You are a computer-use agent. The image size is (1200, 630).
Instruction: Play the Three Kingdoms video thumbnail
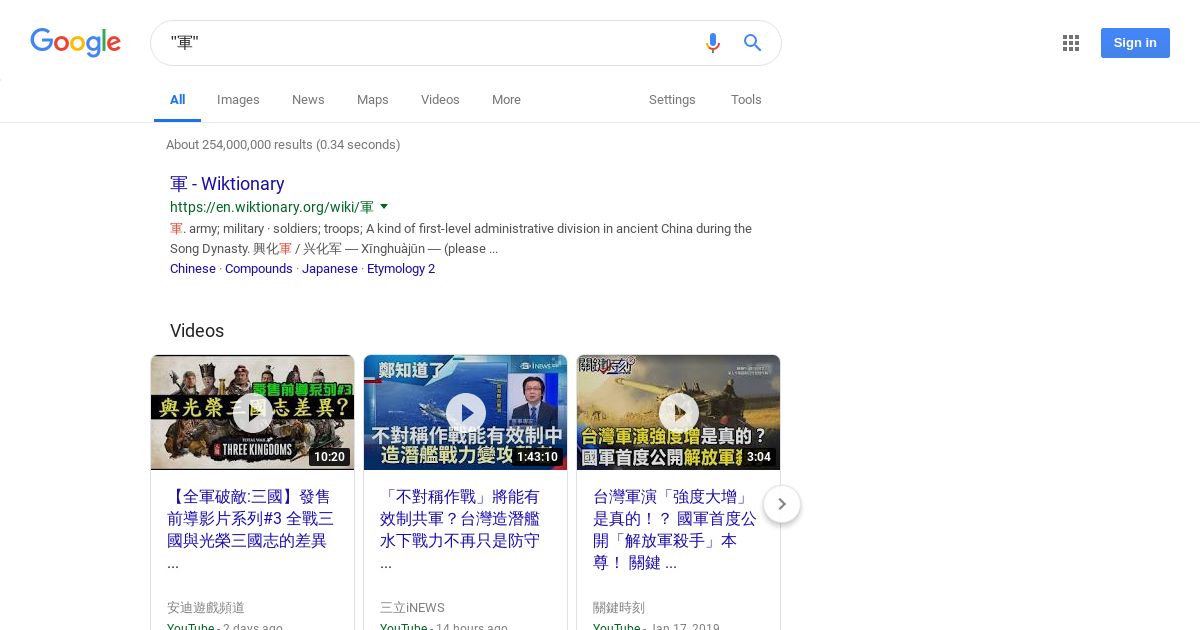click(x=252, y=412)
